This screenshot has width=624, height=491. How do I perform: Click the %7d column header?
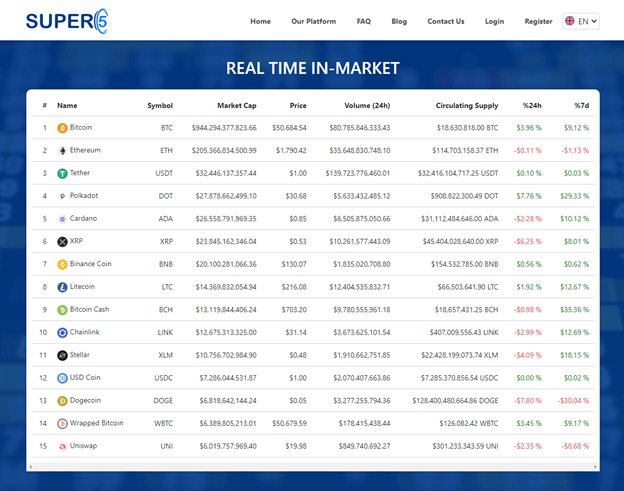click(581, 105)
